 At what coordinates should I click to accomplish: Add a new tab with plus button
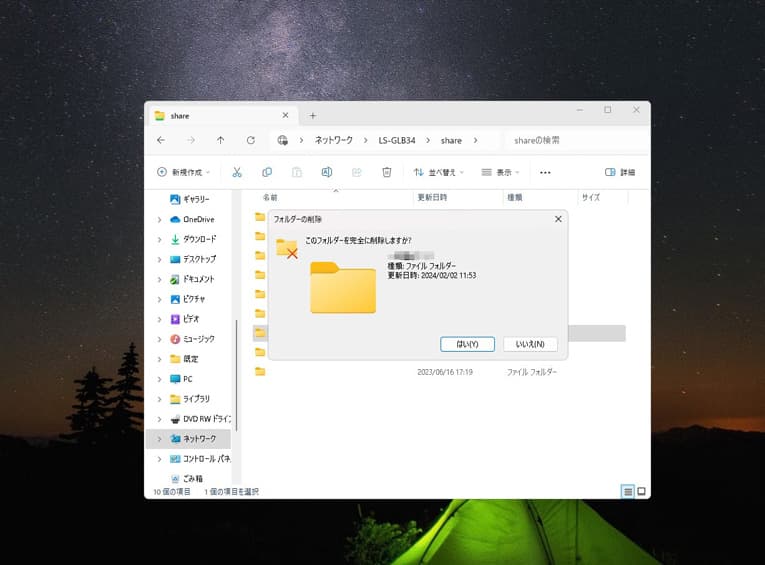click(312, 115)
